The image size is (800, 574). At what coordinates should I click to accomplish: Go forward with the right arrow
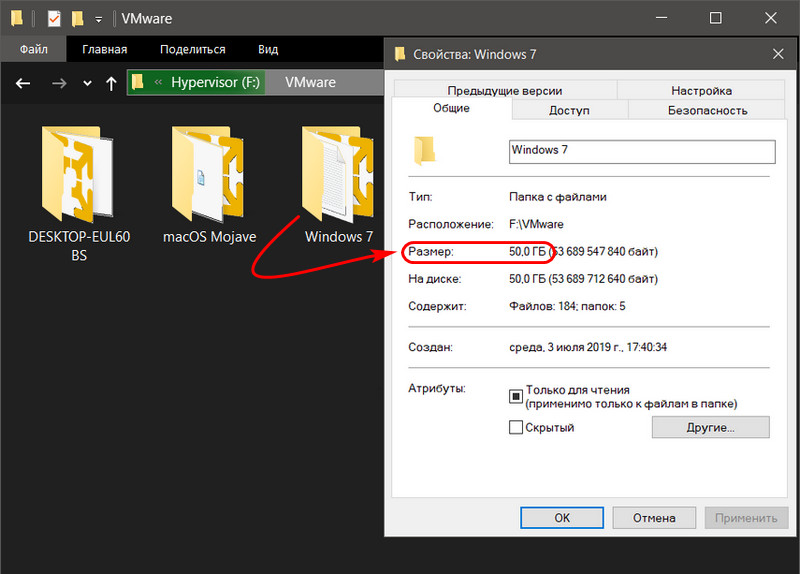[59, 83]
